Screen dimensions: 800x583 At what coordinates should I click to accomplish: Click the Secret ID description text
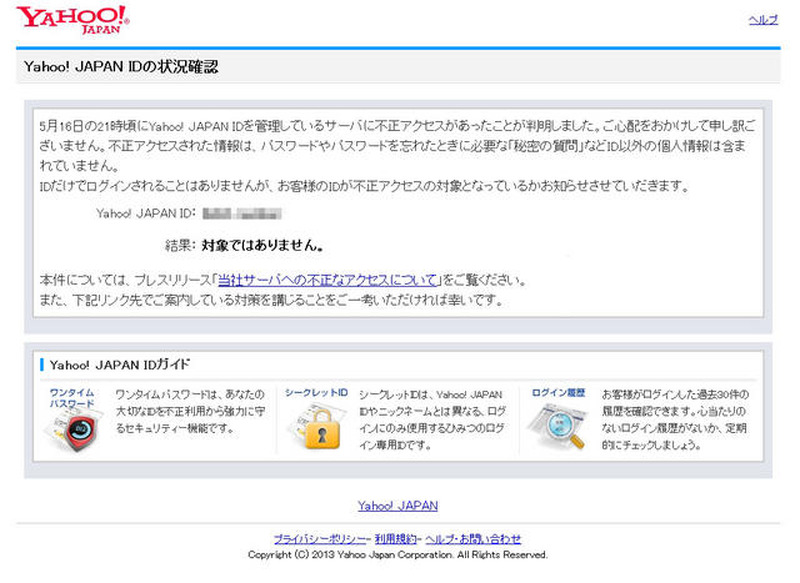coord(430,420)
